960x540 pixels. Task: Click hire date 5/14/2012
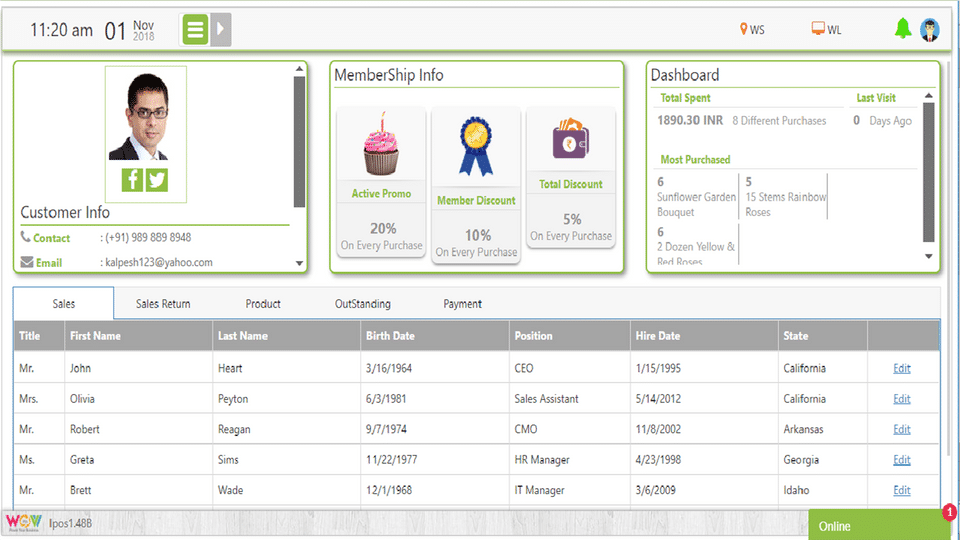click(658, 399)
